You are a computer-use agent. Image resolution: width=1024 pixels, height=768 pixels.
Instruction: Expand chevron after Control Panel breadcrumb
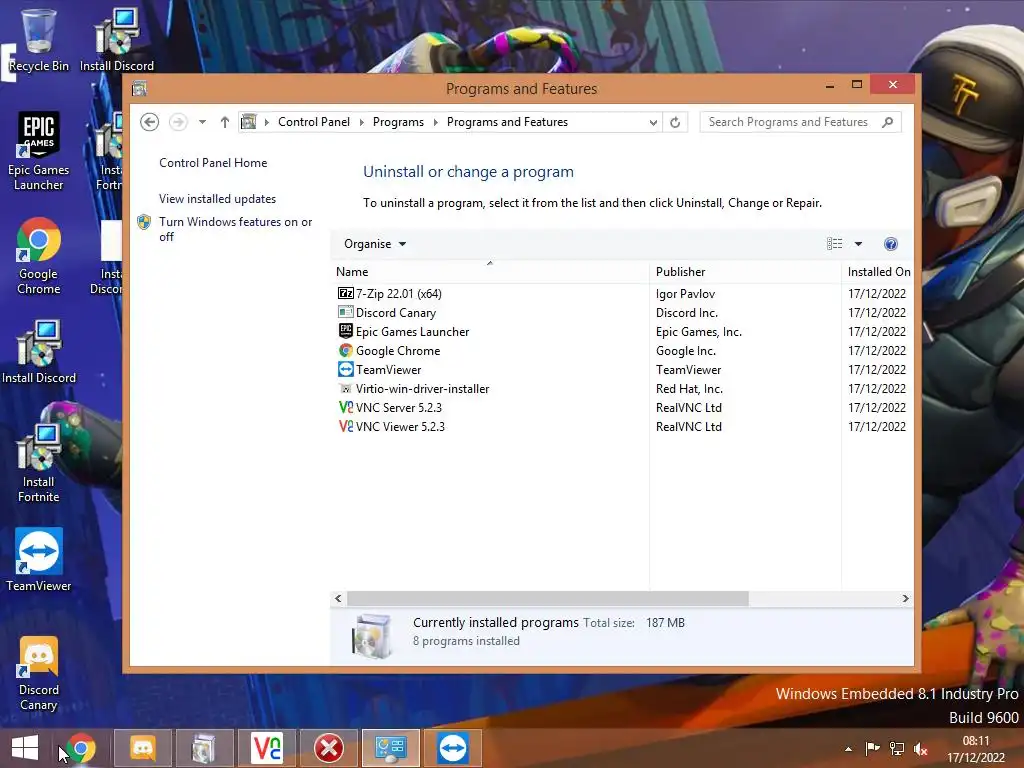pos(361,122)
